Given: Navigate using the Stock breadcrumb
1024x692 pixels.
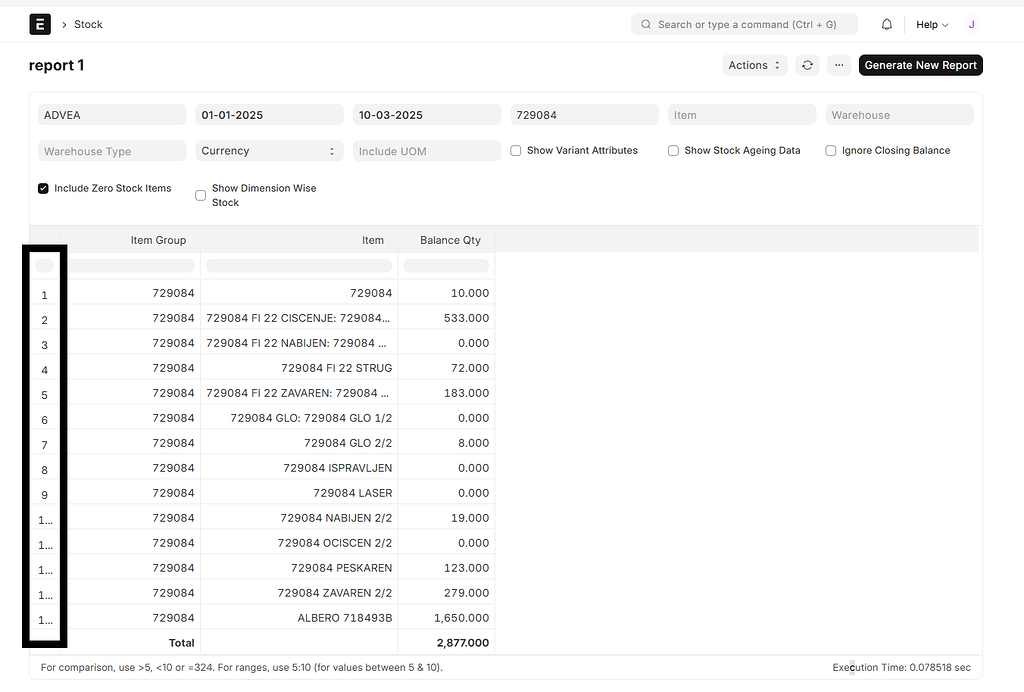Looking at the screenshot, I should click(88, 23).
